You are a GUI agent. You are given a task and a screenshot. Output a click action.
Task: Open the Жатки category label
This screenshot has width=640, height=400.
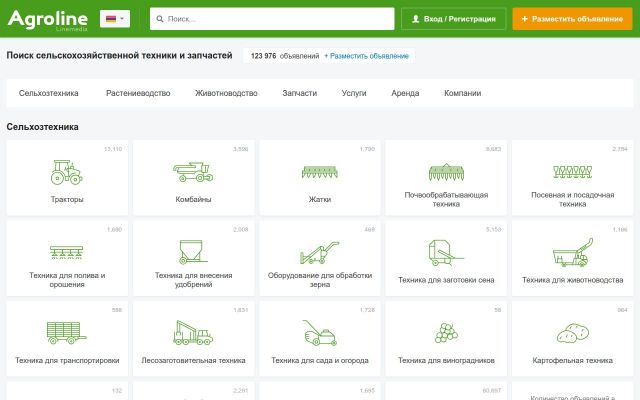tap(320, 199)
